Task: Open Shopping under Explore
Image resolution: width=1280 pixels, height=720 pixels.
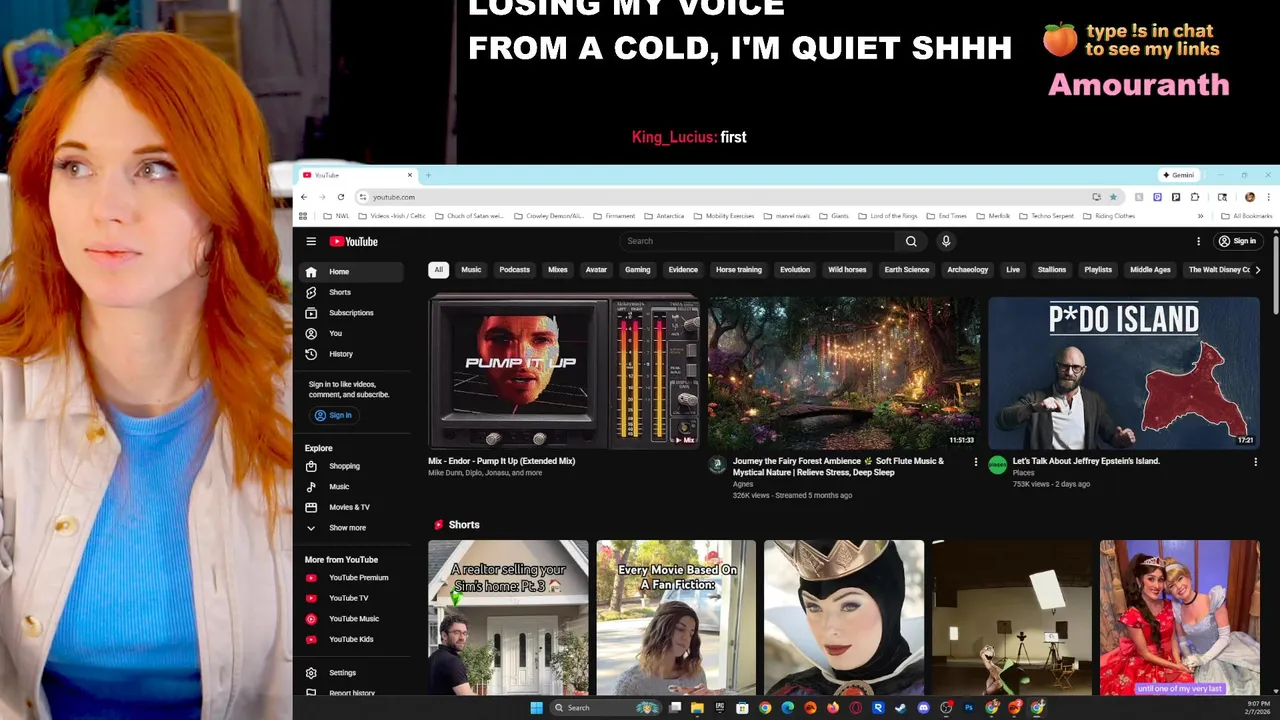Action: point(353,466)
